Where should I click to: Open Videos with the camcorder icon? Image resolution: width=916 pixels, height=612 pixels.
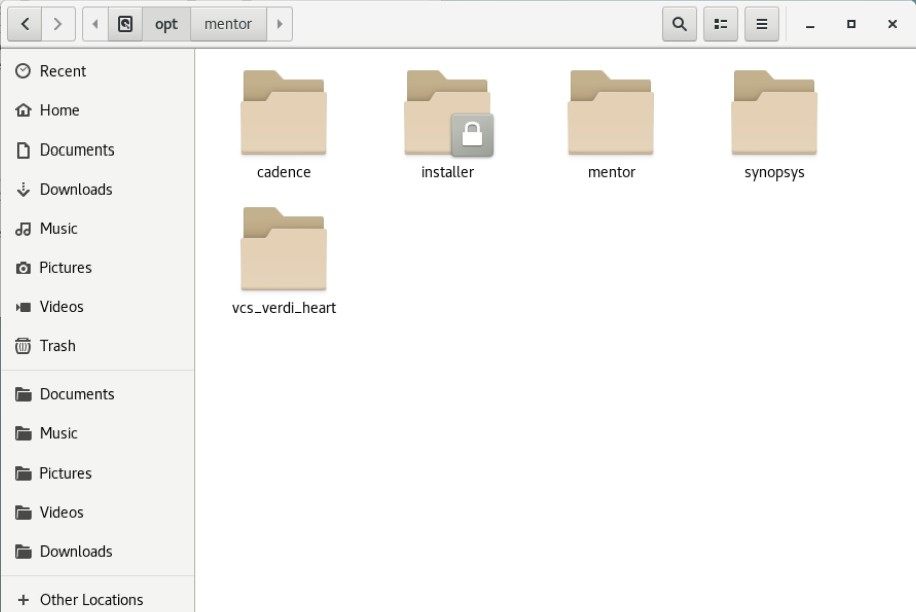(98, 307)
